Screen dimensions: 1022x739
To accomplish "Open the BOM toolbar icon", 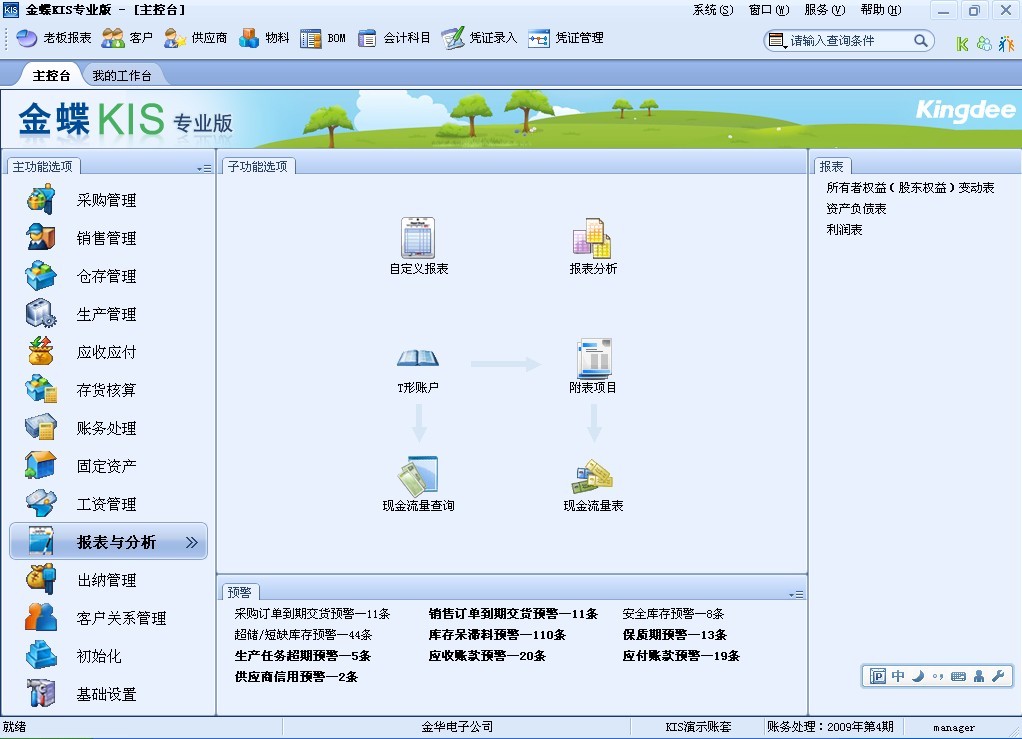I will click(323, 38).
